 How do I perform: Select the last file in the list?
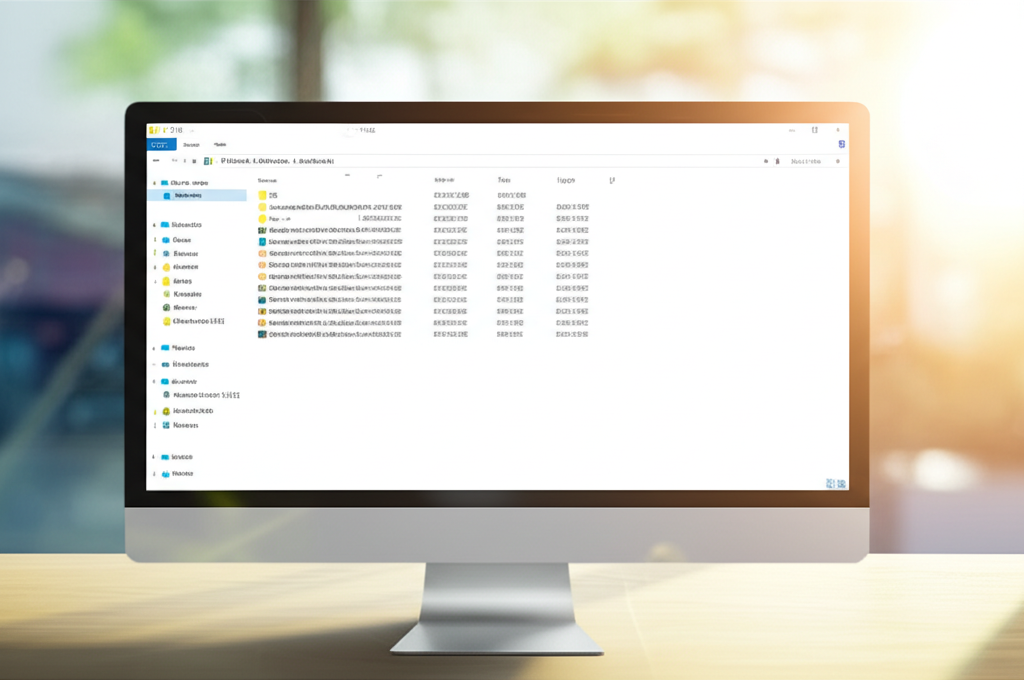coord(330,334)
